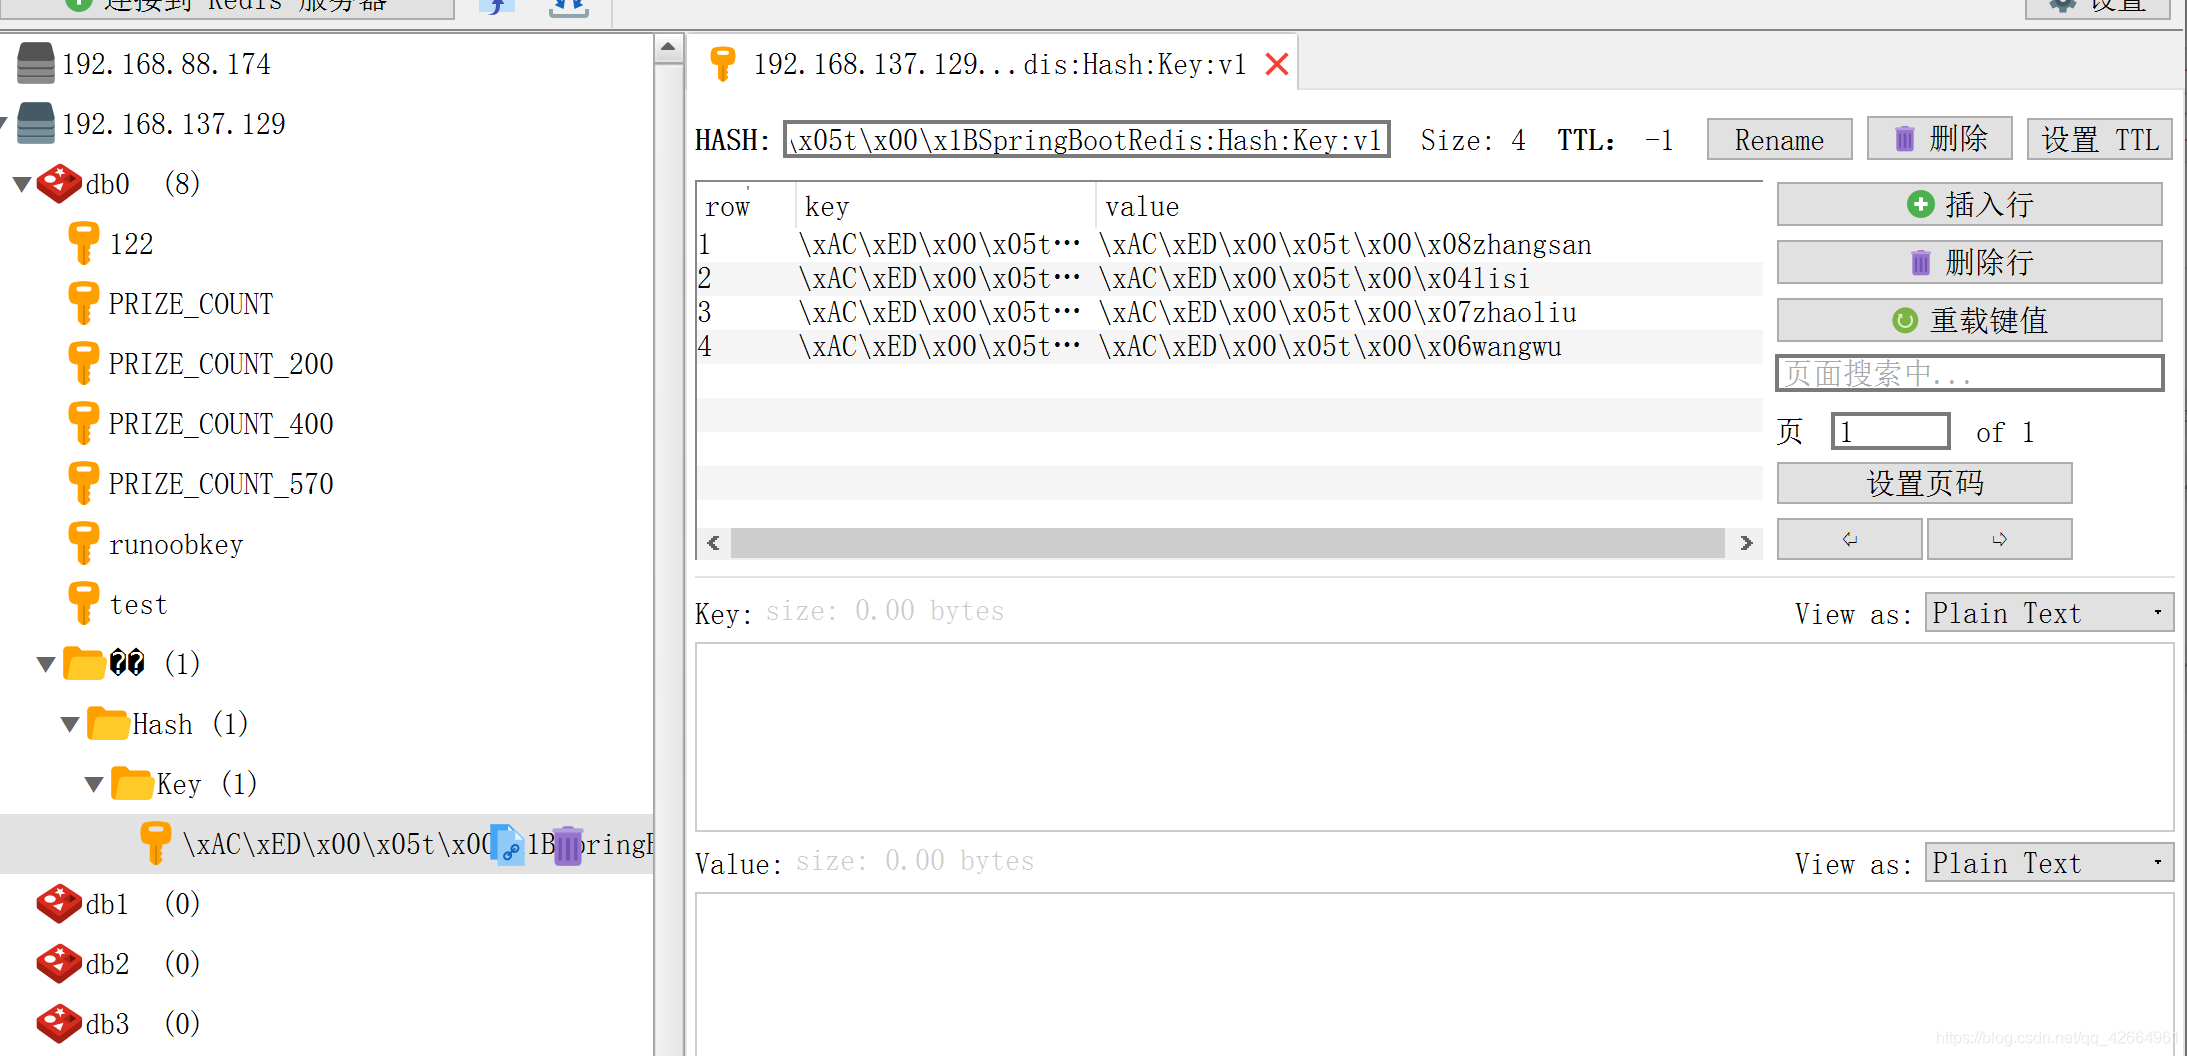Select the PRIZE_COUNT key
The width and height of the screenshot is (2187, 1056).
[191, 304]
